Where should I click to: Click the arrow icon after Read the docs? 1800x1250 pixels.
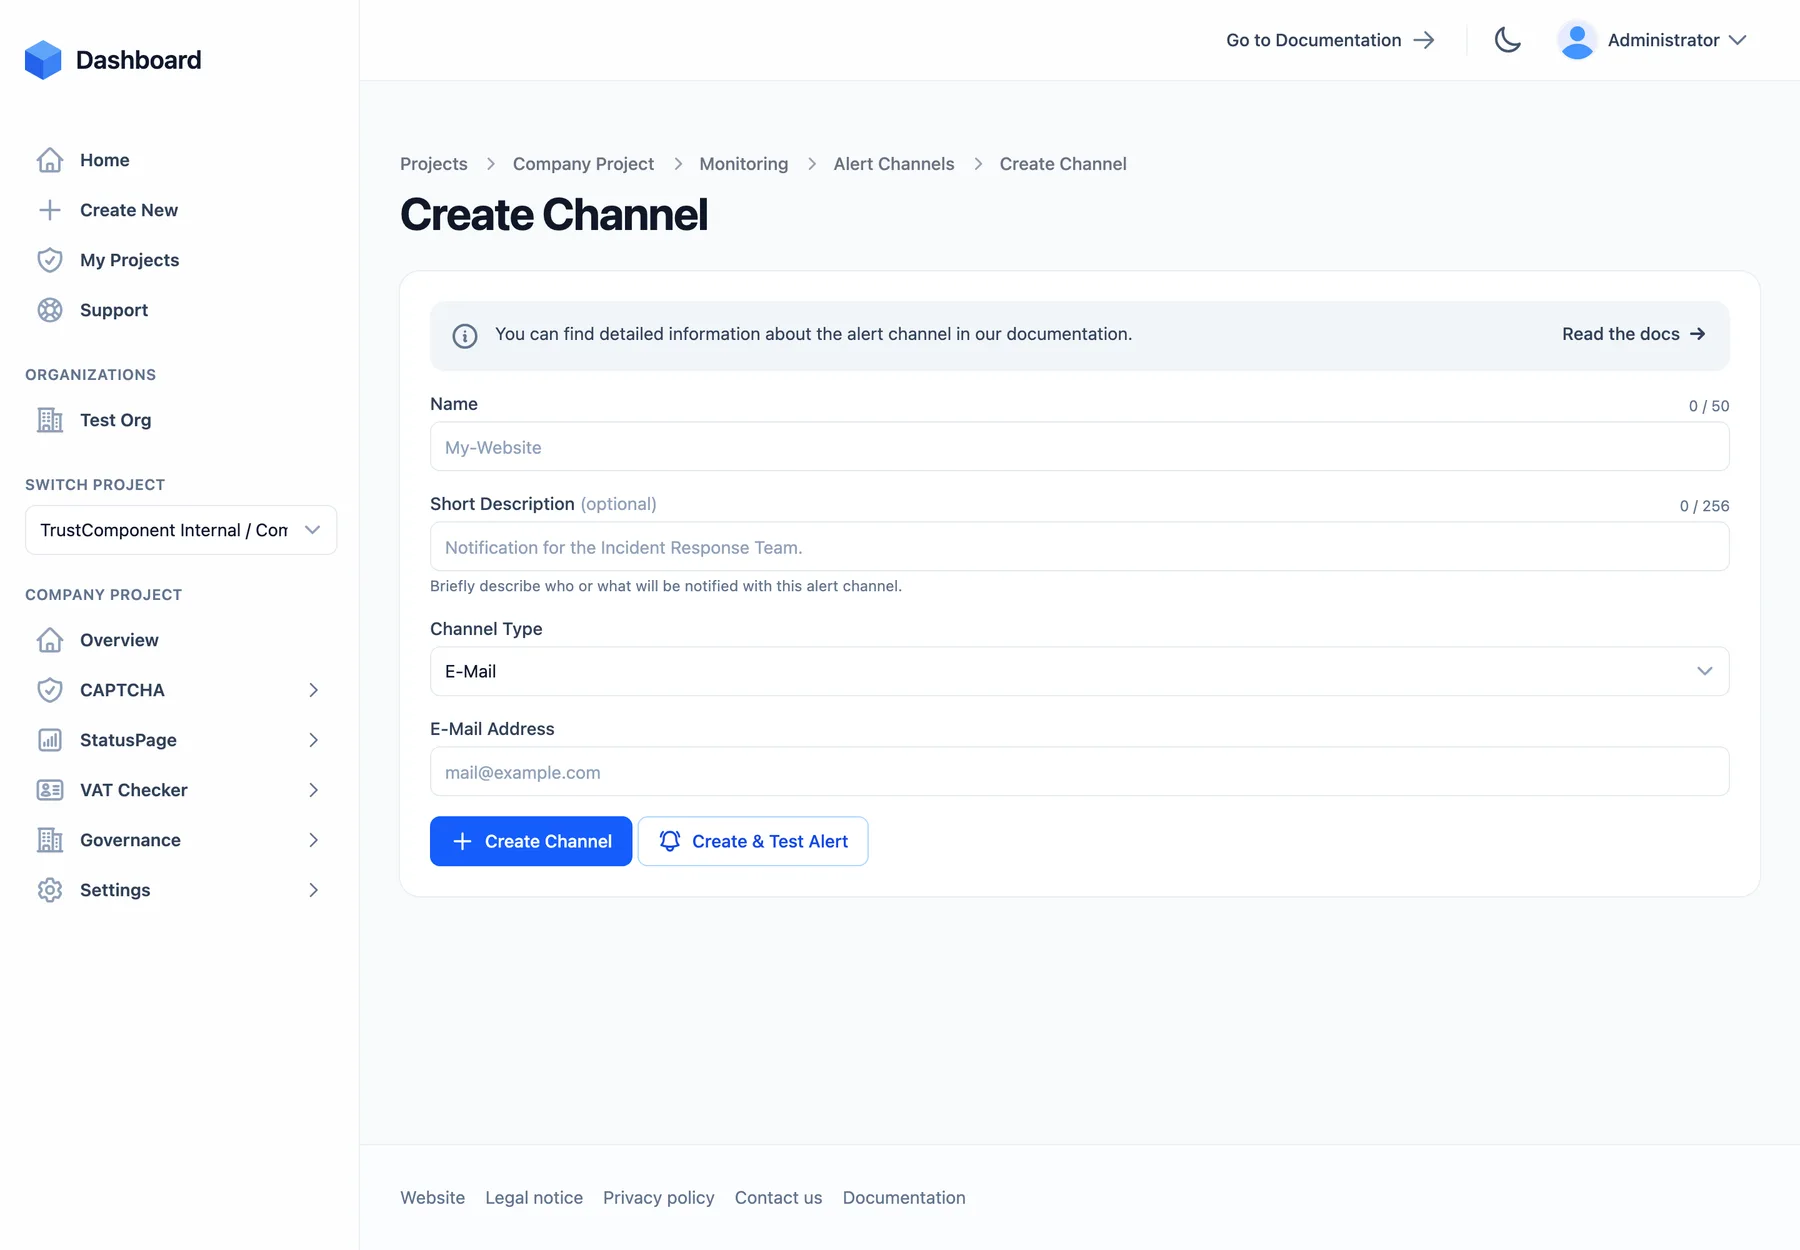click(x=1698, y=334)
